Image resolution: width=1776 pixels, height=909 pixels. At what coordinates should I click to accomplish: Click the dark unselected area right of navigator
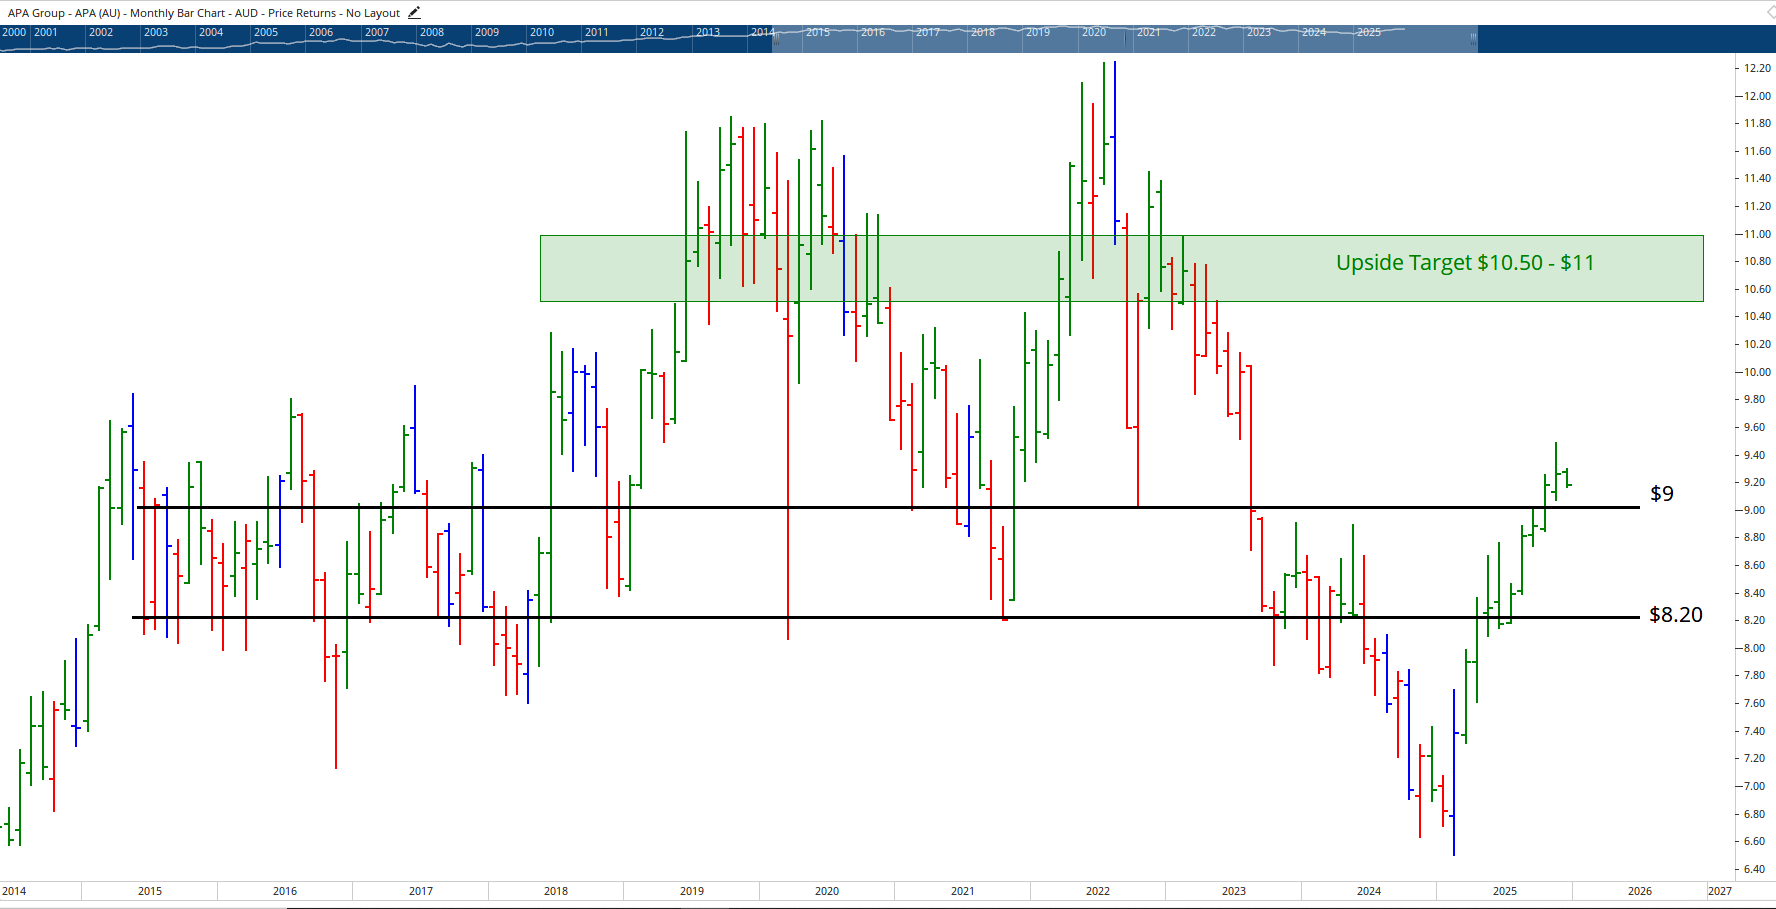point(1620,38)
